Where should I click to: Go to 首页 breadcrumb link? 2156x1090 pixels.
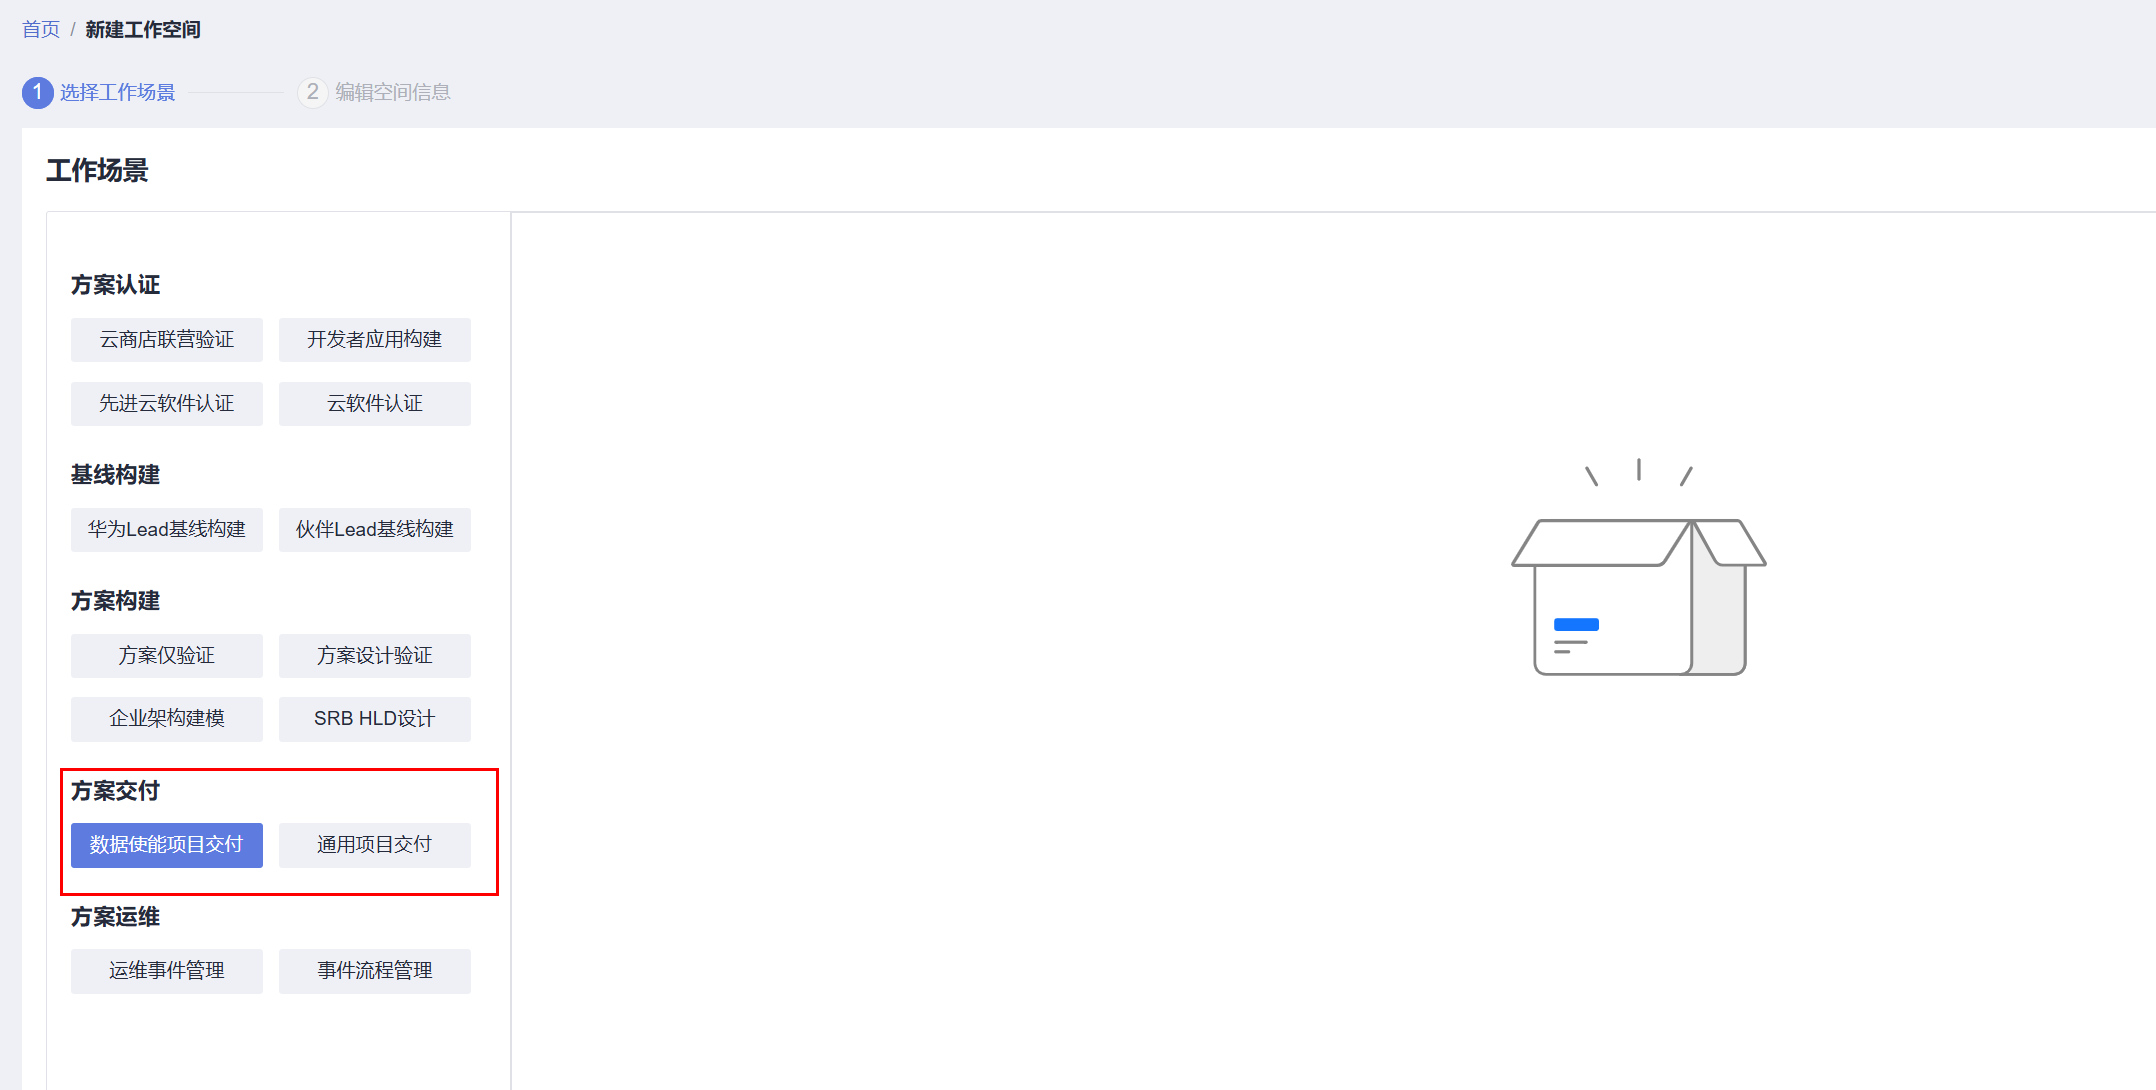point(41,29)
